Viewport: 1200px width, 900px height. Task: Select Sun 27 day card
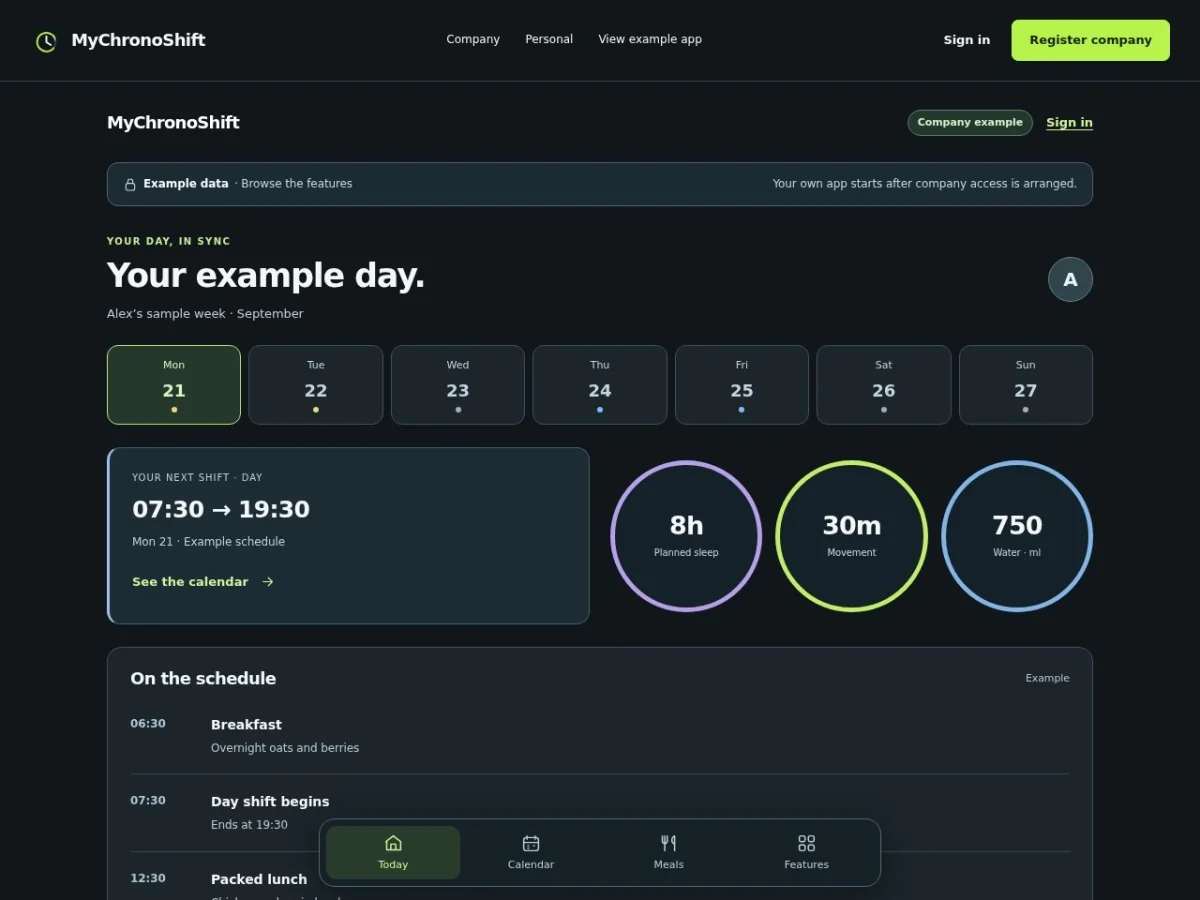[1026, 385]
